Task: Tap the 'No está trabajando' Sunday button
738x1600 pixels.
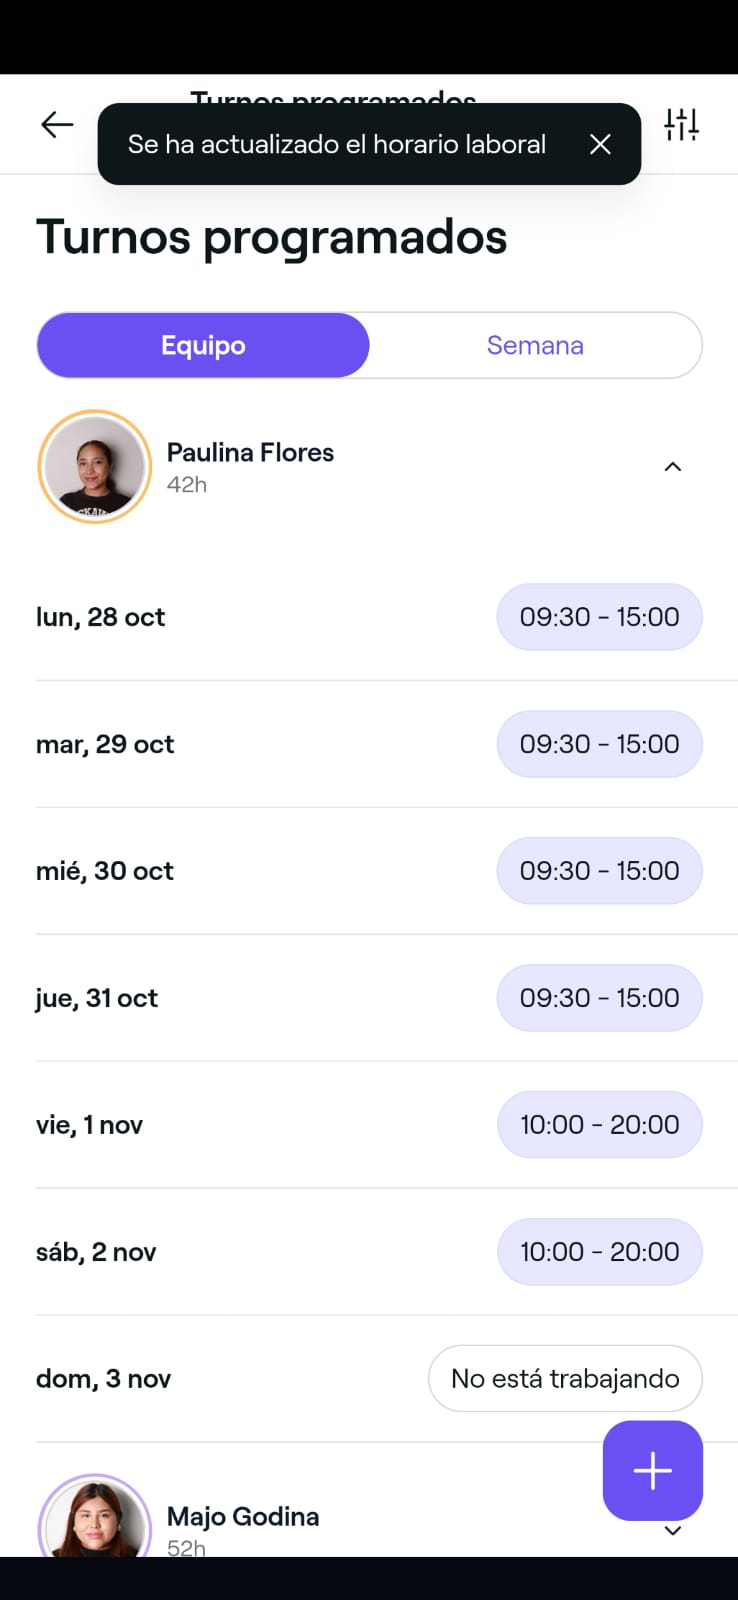Action: tap(565, 1379)
